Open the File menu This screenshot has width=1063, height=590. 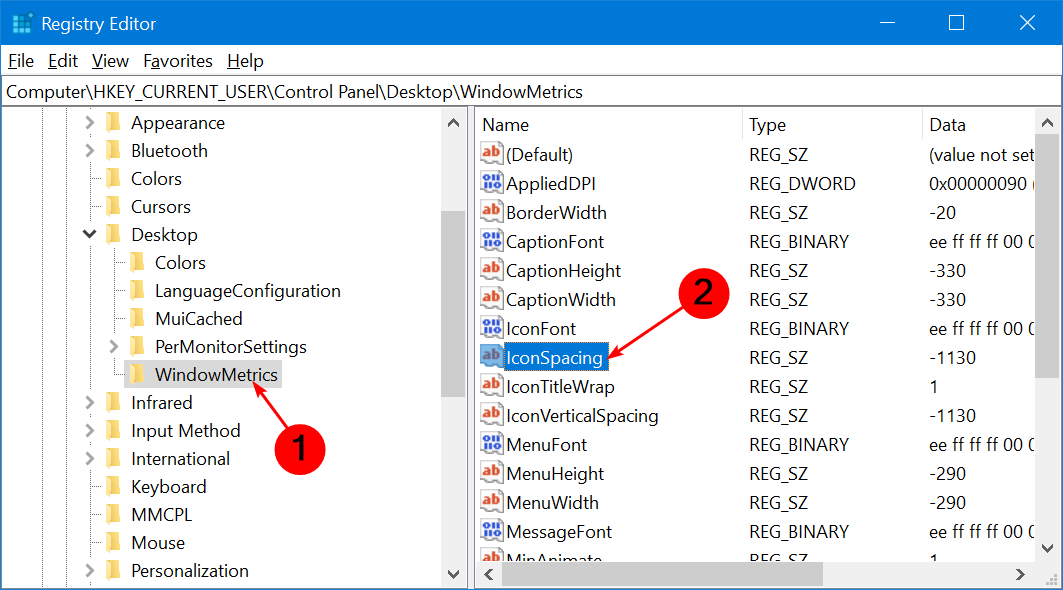coord(21,61)
